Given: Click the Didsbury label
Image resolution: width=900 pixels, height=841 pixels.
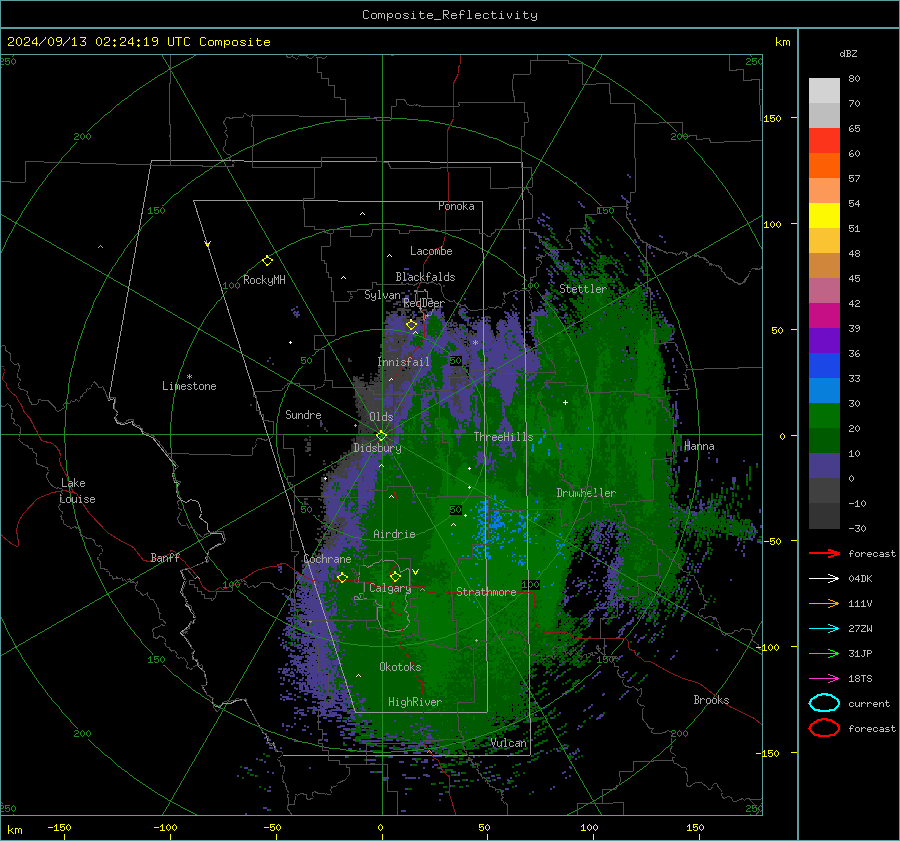Looking at the screenshot, I should pyautogui.click(x=378, y=448).
